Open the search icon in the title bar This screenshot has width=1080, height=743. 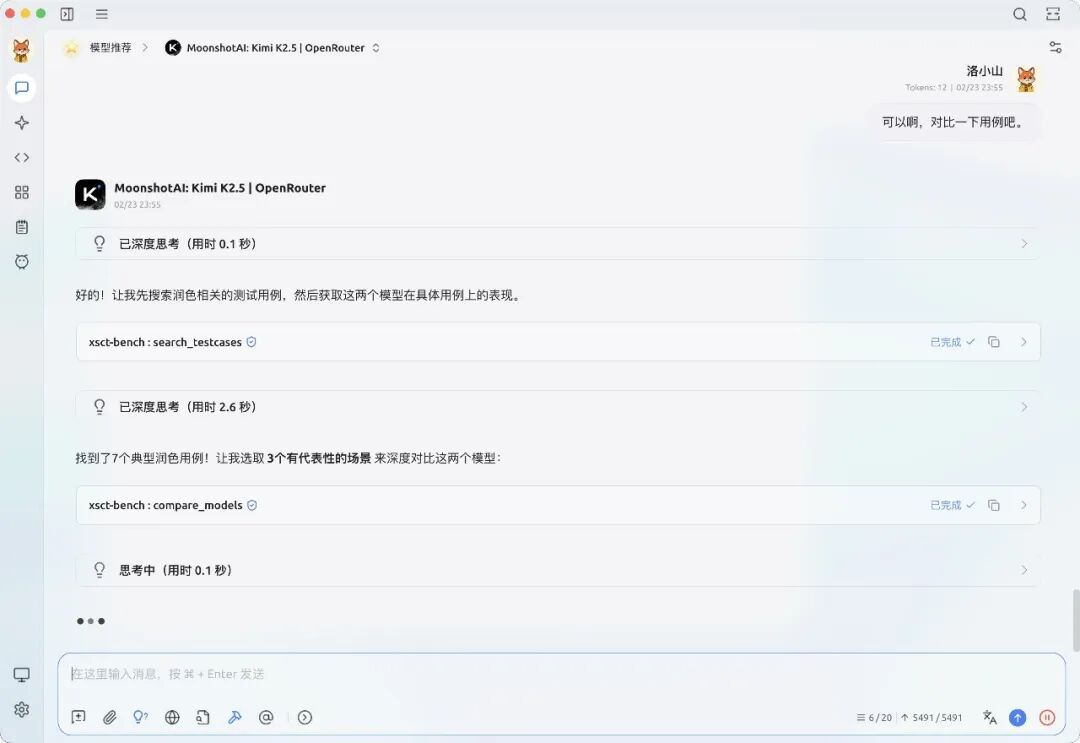pos(1019,14)
